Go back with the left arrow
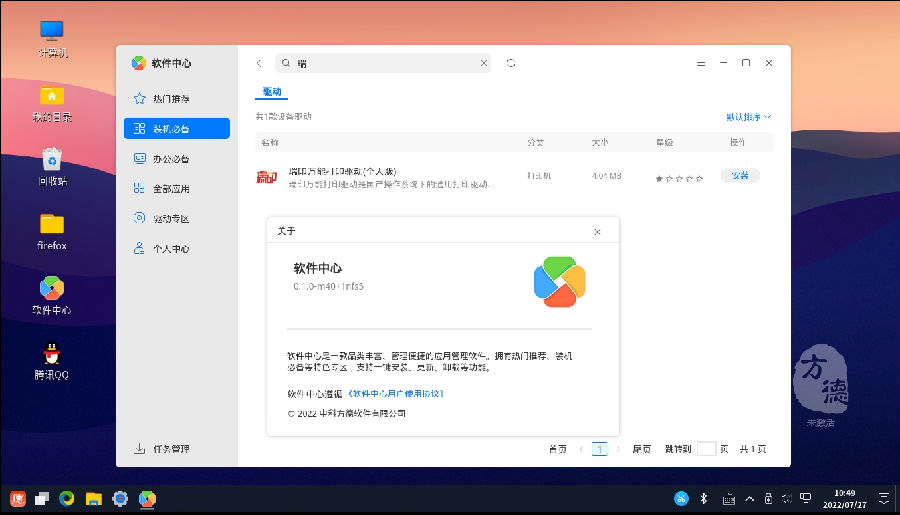 tap(259, 63)
